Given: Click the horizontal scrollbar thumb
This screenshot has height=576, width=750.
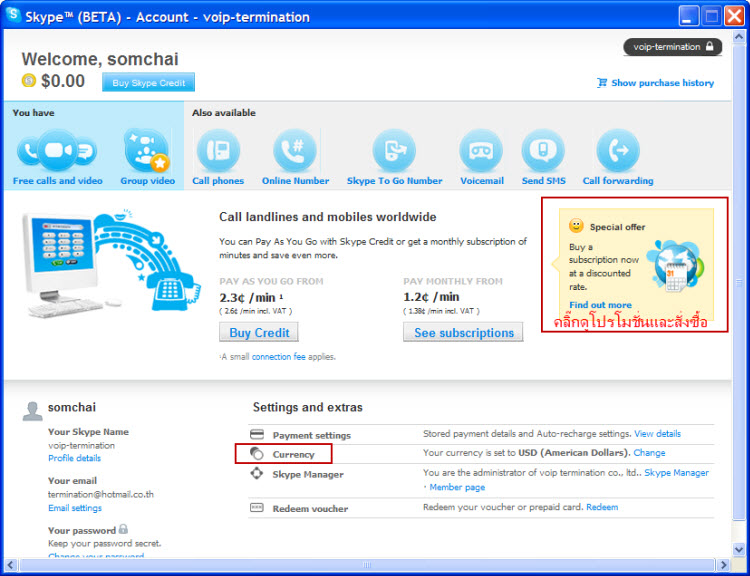Looking at the screenshot, I should pos(367,565).
